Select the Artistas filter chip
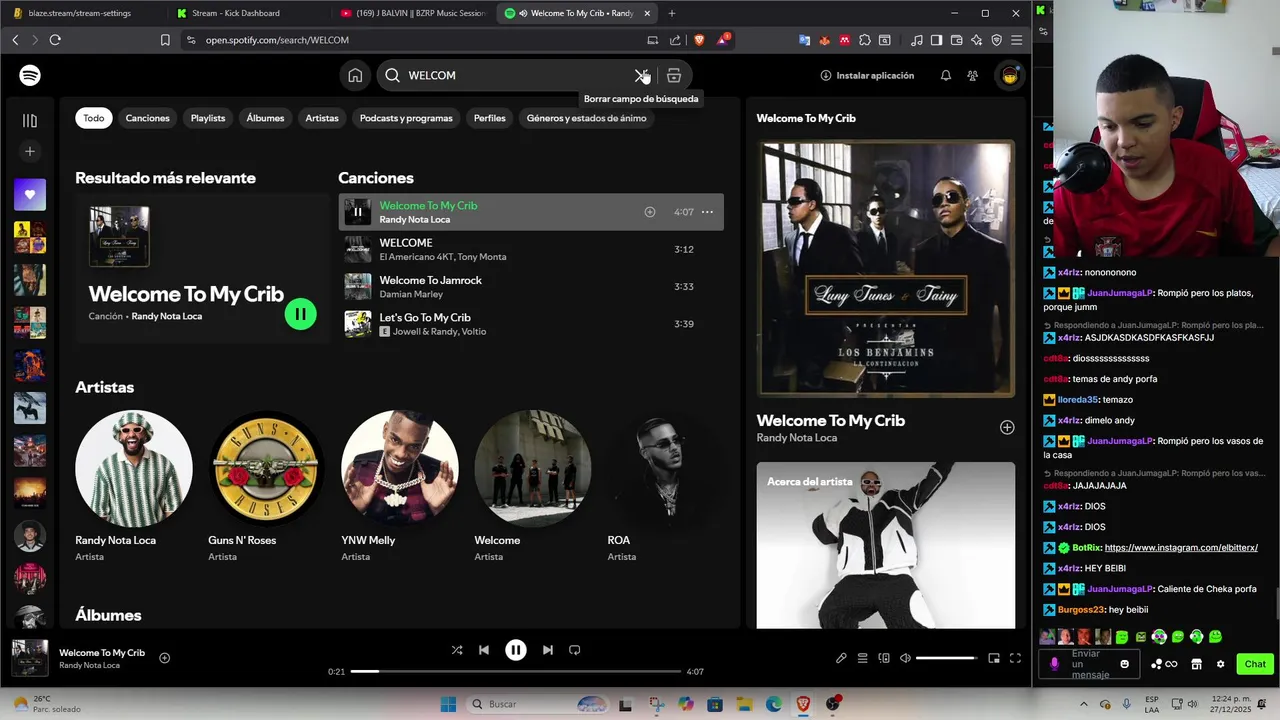The width and height of the screenshot is (1280, 720). (322, 118)
